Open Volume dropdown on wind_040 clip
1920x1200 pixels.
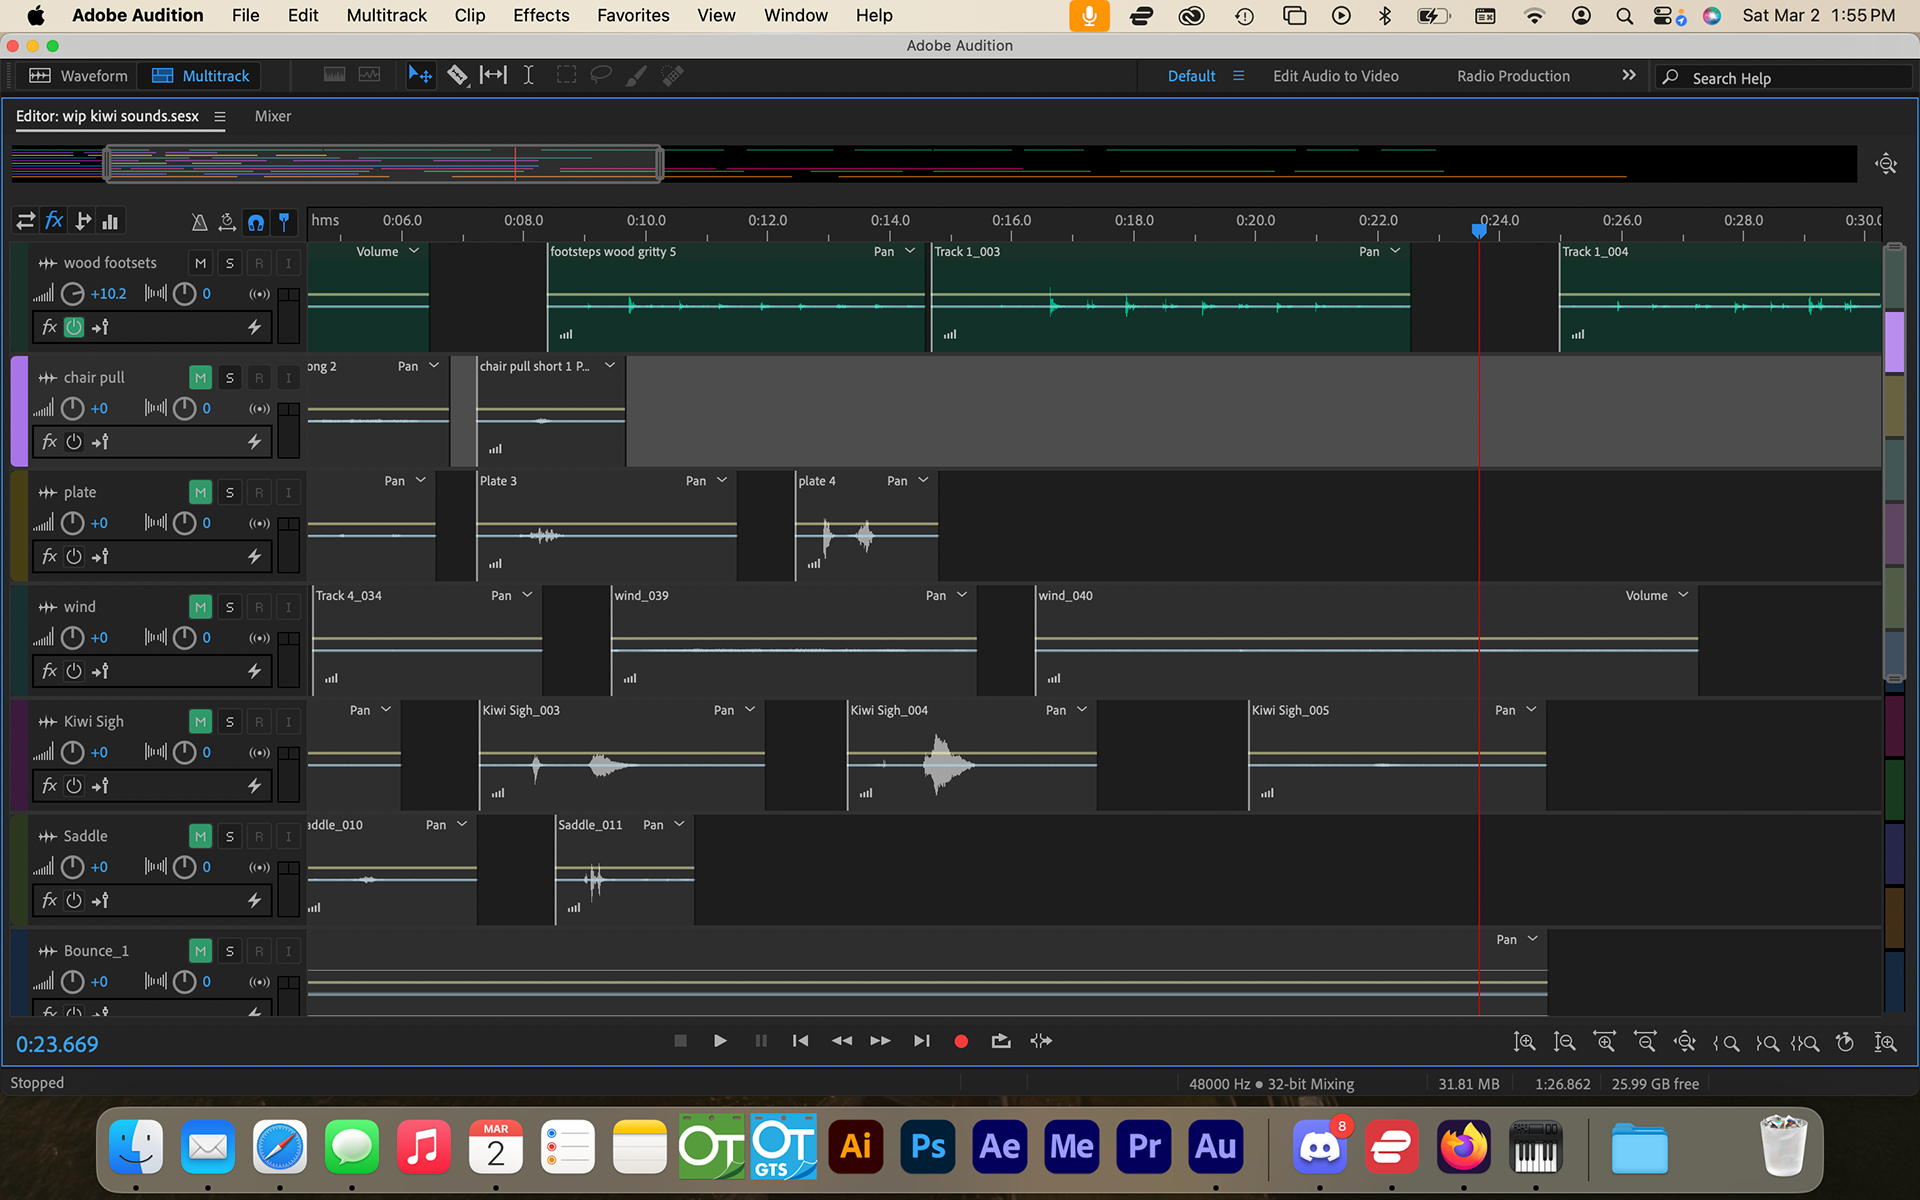coord(1656,596)
